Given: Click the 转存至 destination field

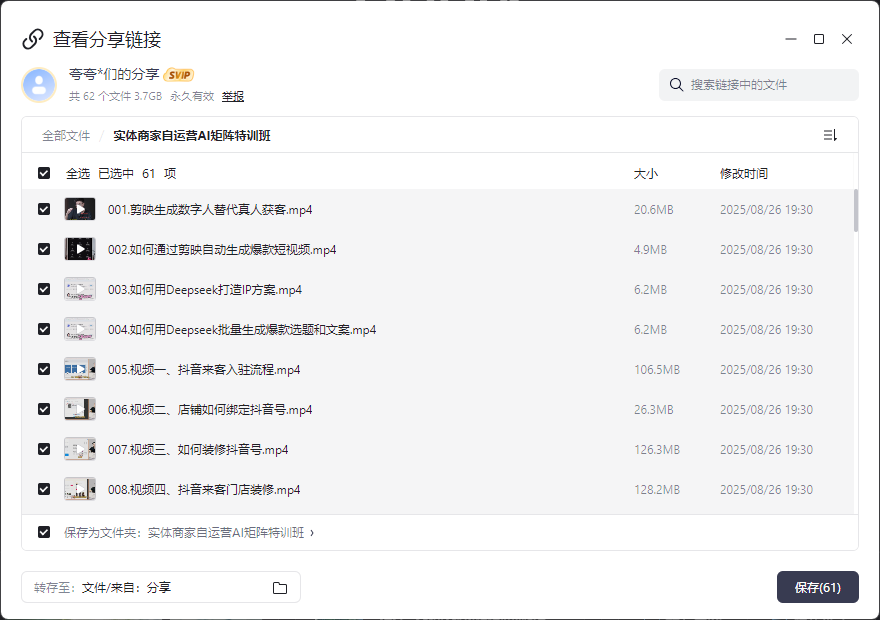Looking at the screenshot, I should pyautogui.click(x=161, y=587).
